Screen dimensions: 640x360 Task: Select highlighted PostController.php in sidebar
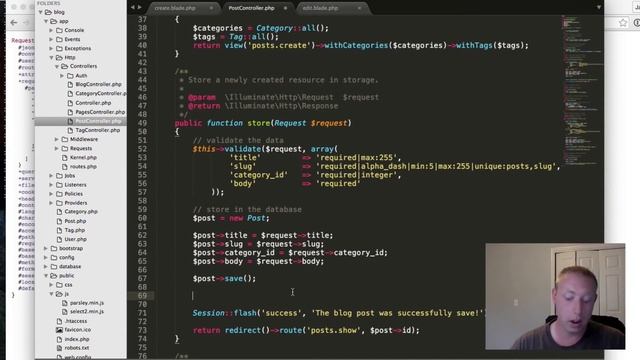(98, 121)
